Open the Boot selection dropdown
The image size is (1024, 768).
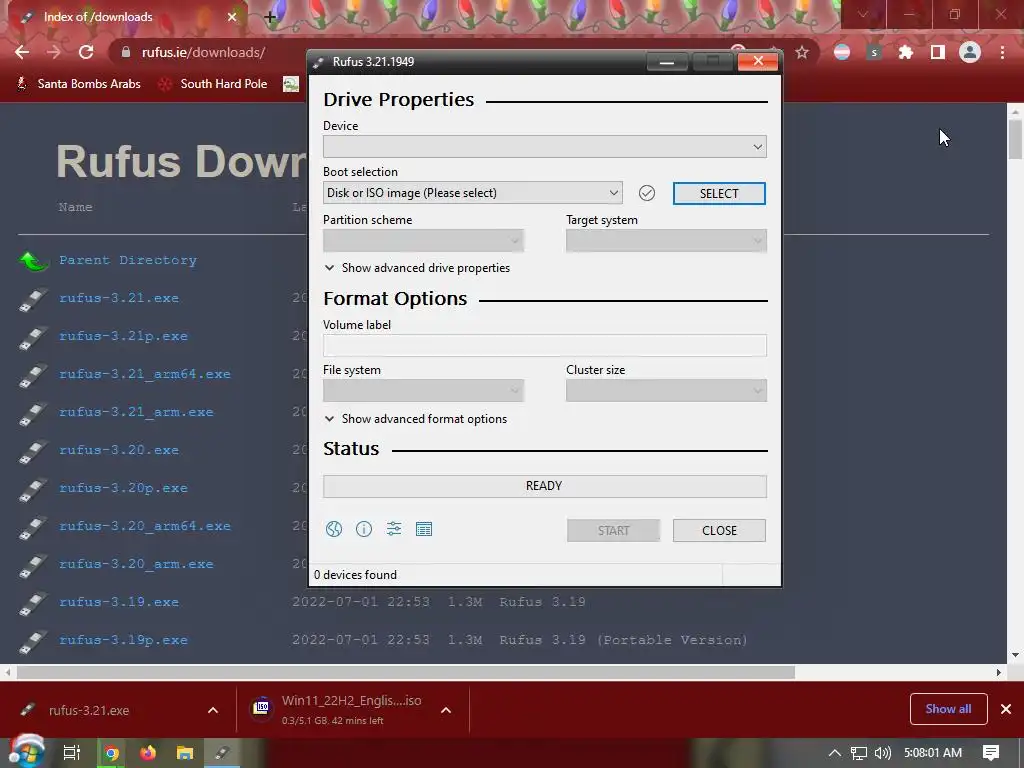tap(473, 193)
